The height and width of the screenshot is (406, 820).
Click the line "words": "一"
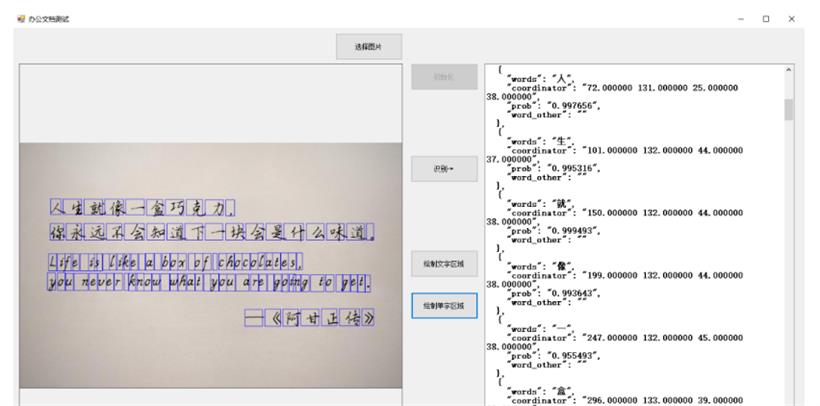[541, 329]
